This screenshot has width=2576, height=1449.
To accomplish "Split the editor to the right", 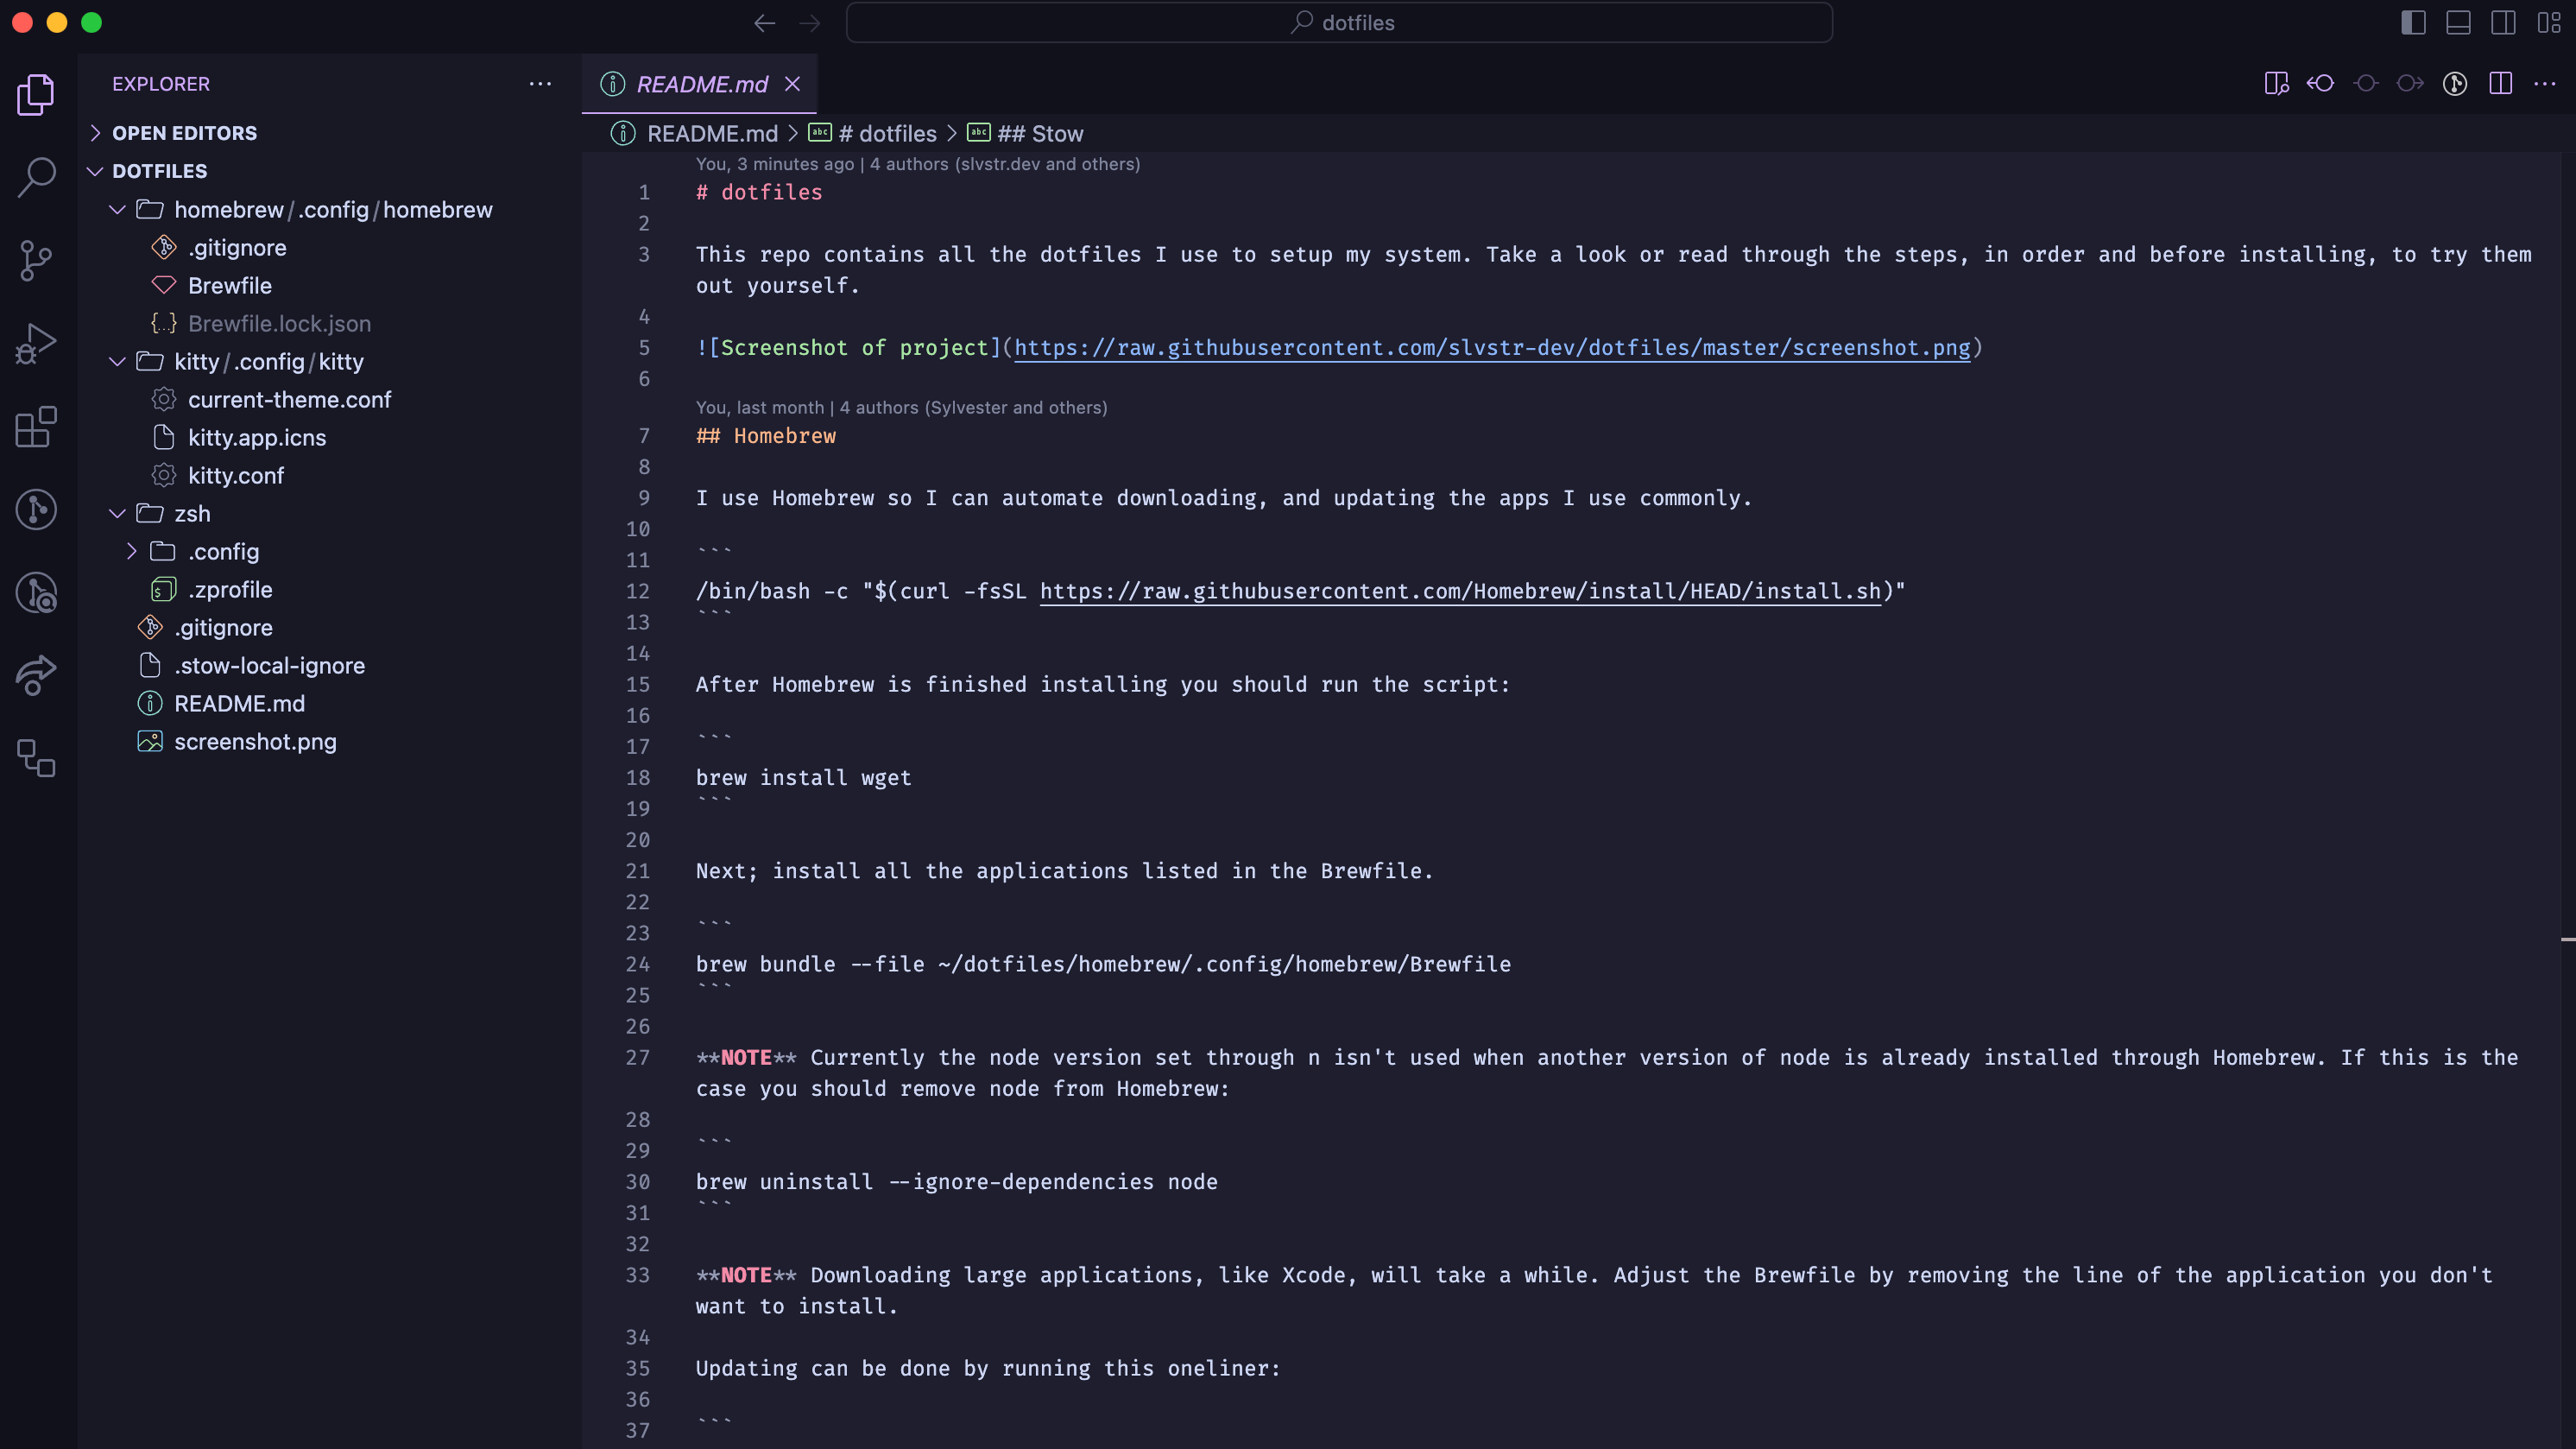I will click(x=2500, y=83).
